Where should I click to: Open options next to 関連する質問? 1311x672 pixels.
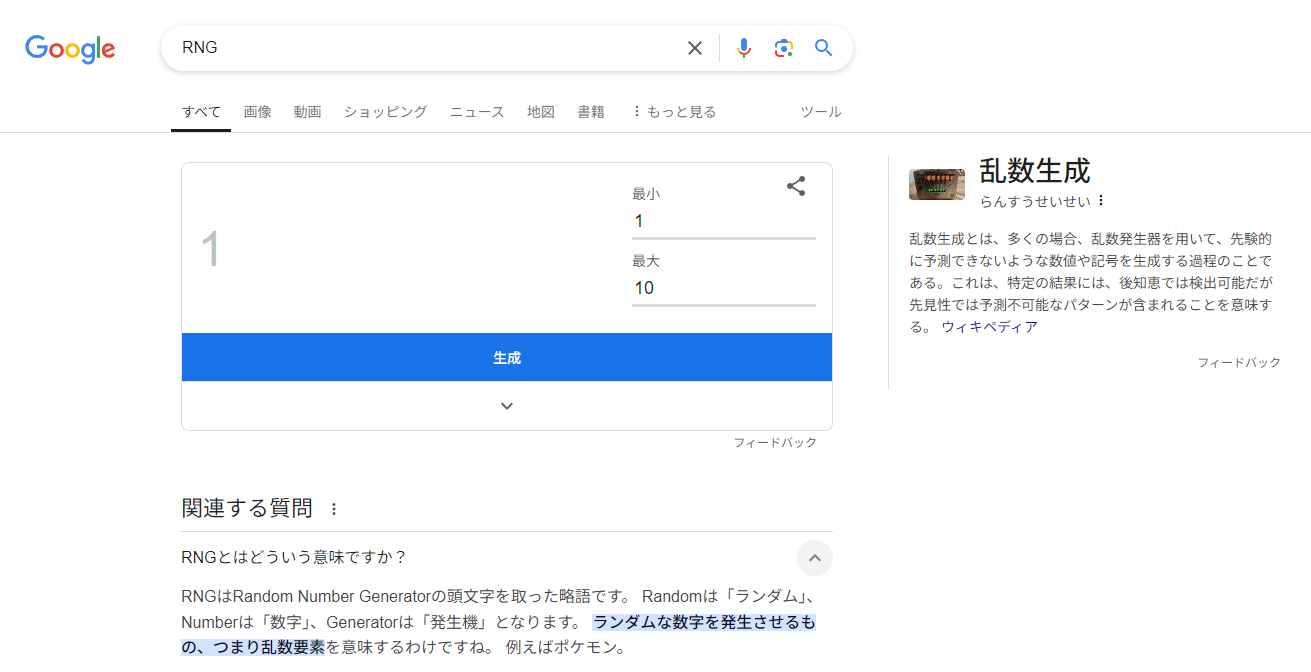point(334,509)
